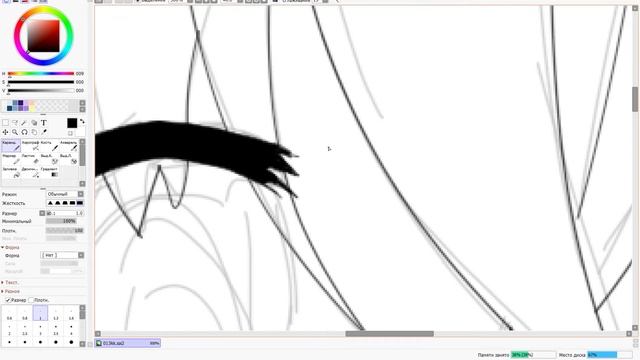Select the Eyedropper tool
This screenshot has height=360, width=640.
[x=44, y=132]
